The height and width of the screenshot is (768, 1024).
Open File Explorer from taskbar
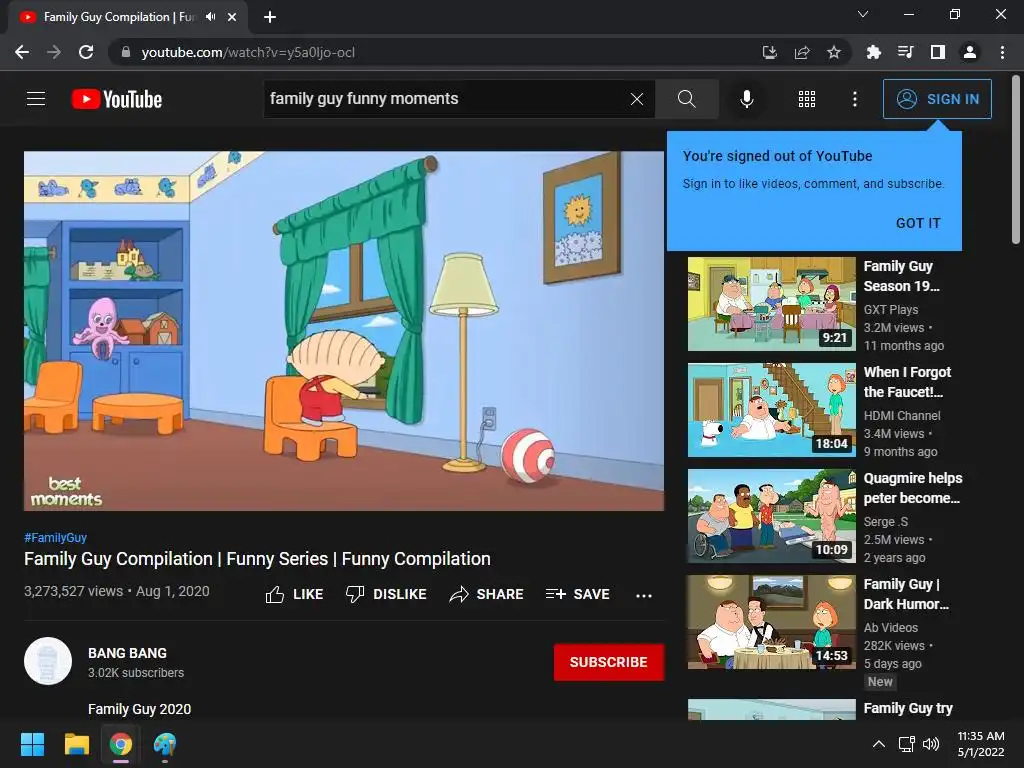tap(76, 744)
